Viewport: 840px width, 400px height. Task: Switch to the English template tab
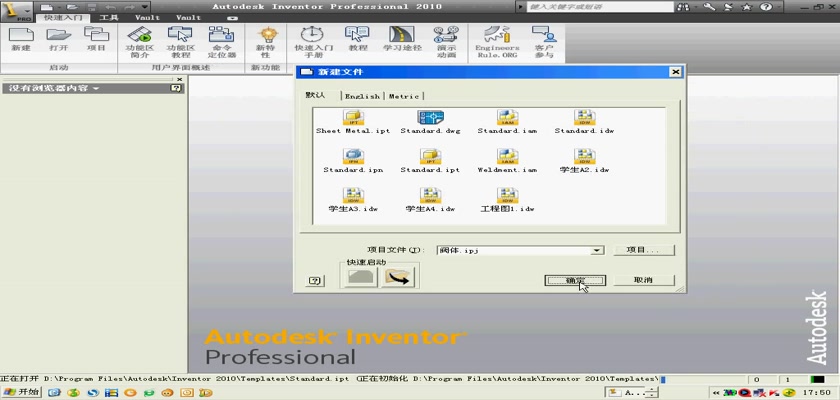[x=362, y=96]
